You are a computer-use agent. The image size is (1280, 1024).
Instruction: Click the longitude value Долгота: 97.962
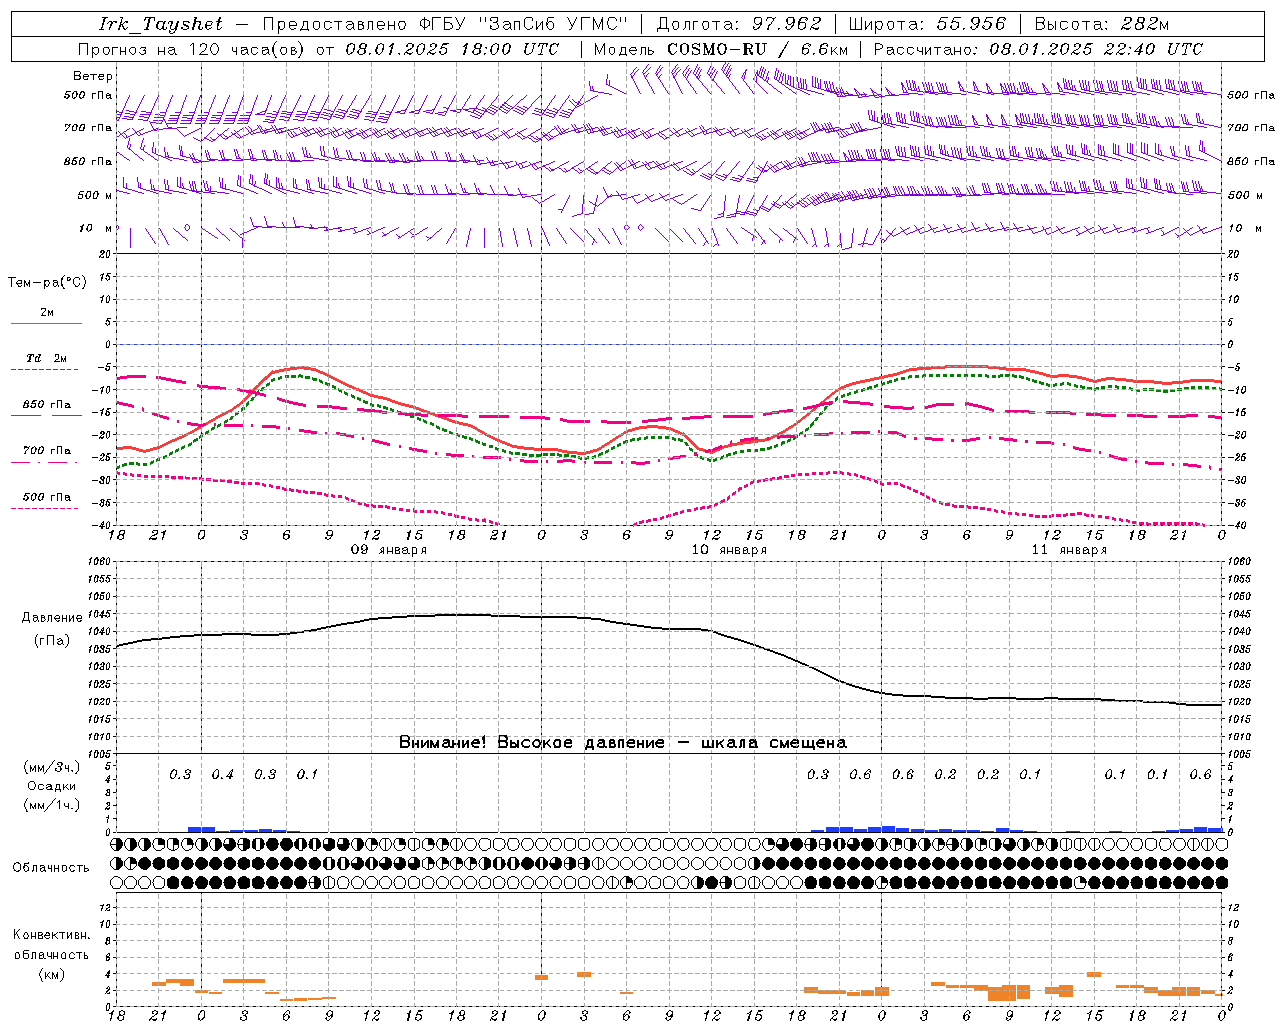pyautogui.click(x=739, y=24)
